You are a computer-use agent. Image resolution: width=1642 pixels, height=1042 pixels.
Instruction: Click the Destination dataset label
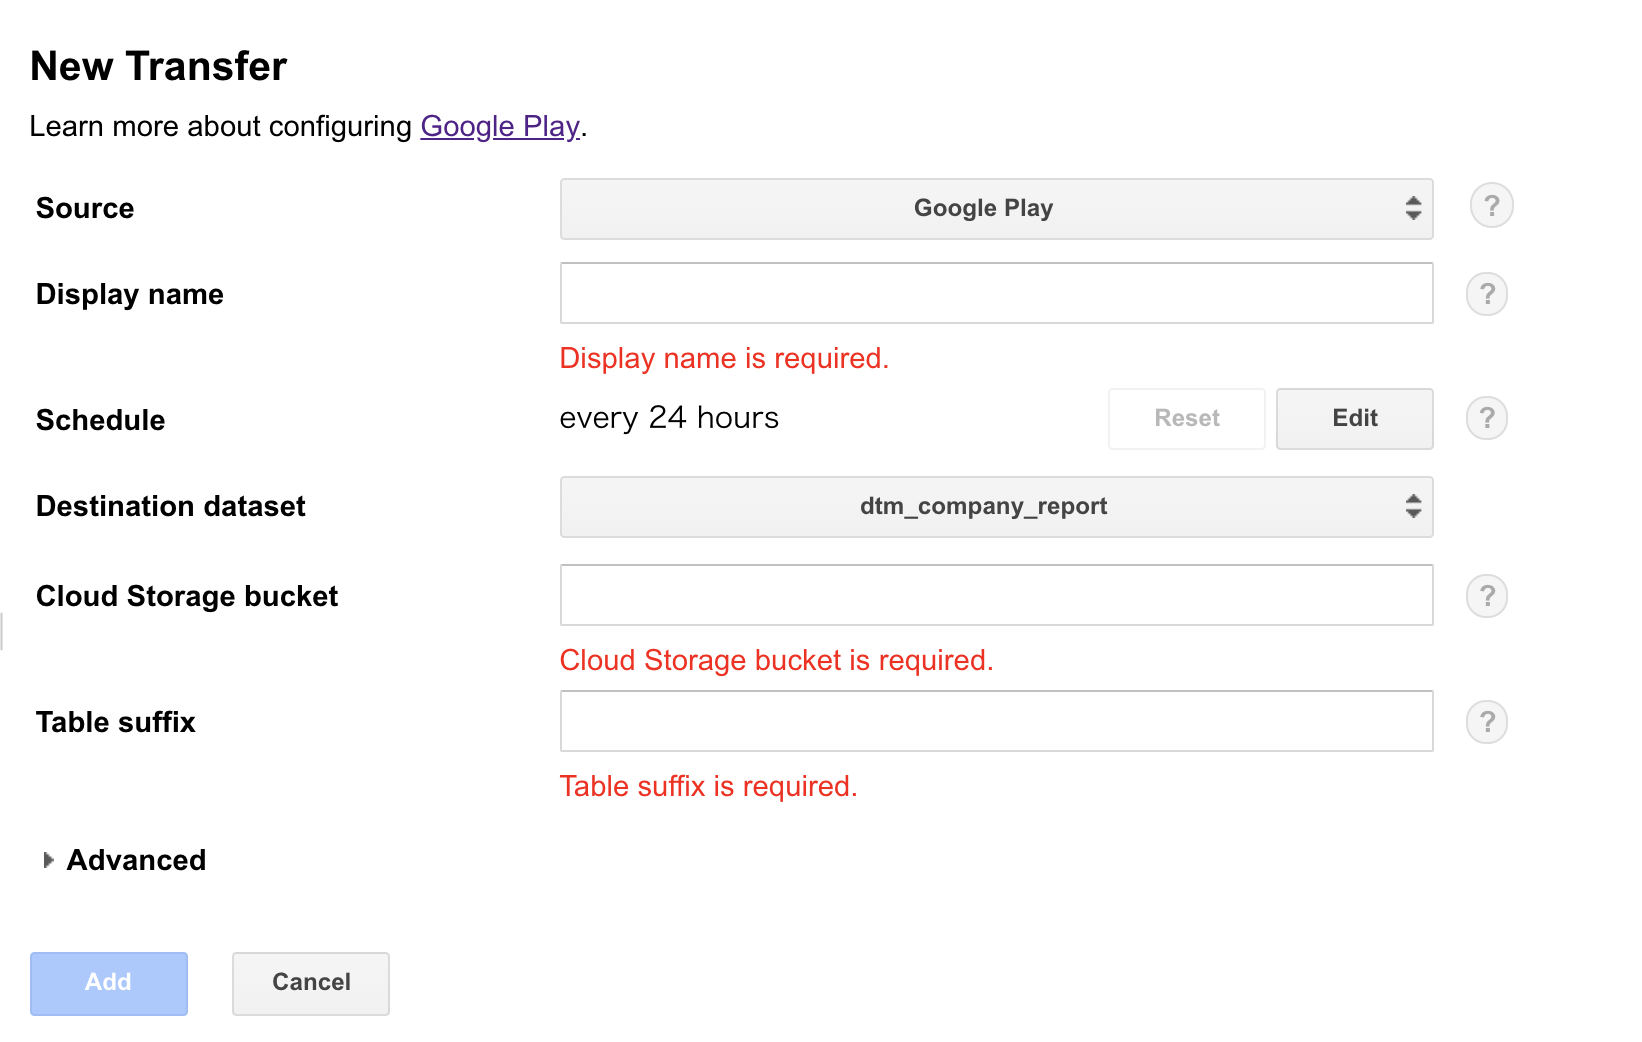pyautogui.click(x=171, y=506)
